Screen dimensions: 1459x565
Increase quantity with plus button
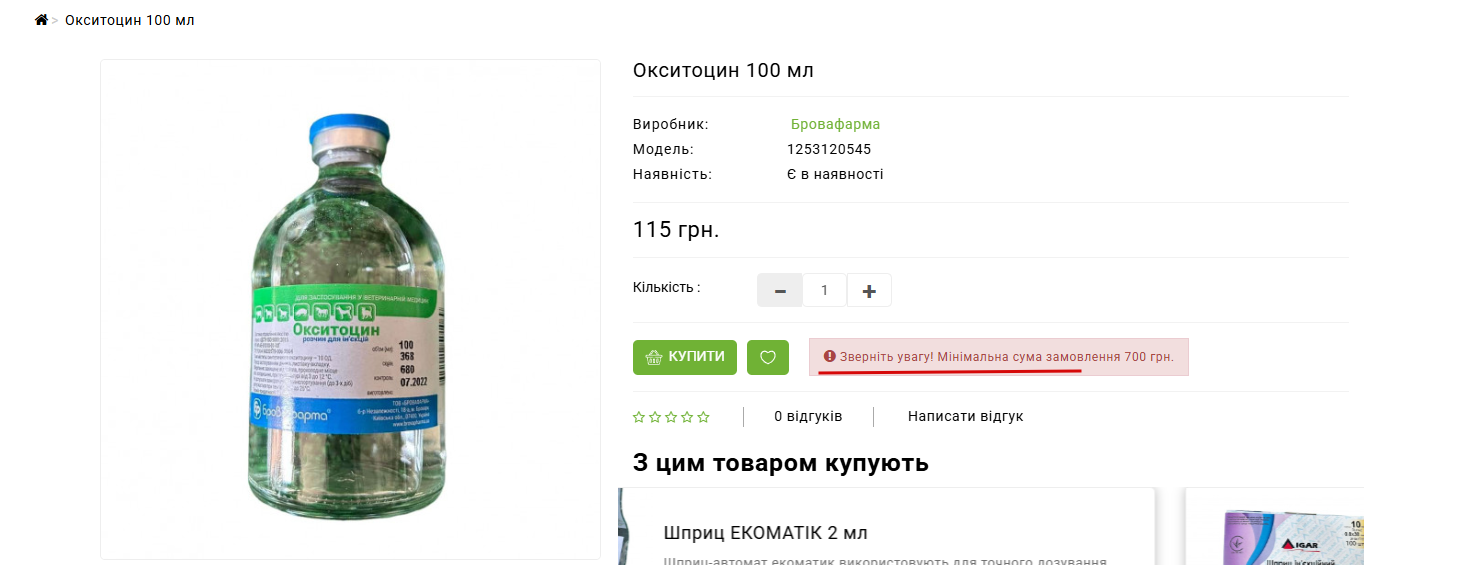click(869, 290)
